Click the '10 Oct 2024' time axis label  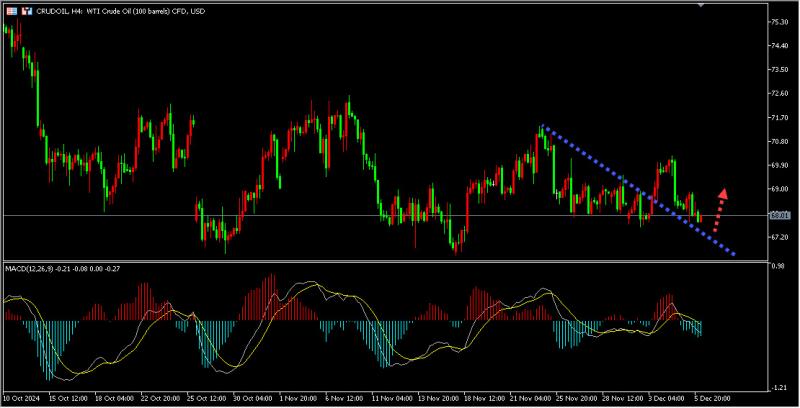pyautogui.click(x=21, y=398)
